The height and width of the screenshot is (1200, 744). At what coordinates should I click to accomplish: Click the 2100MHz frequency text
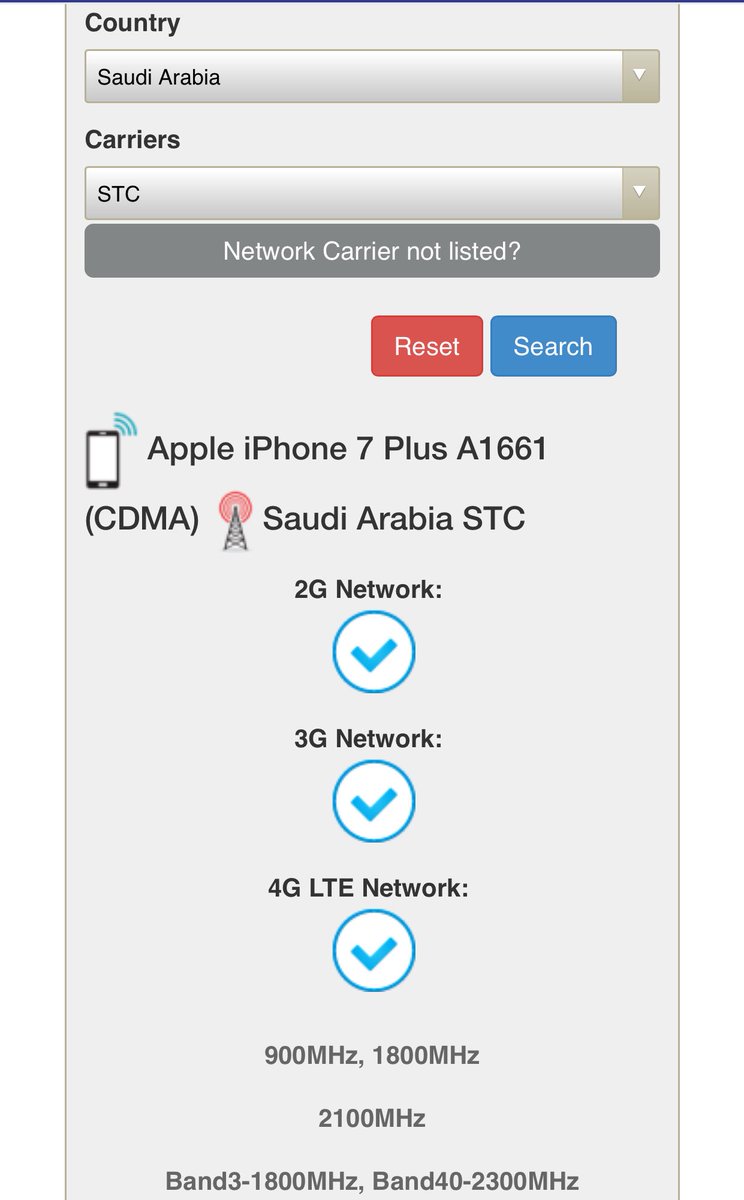372,1118
